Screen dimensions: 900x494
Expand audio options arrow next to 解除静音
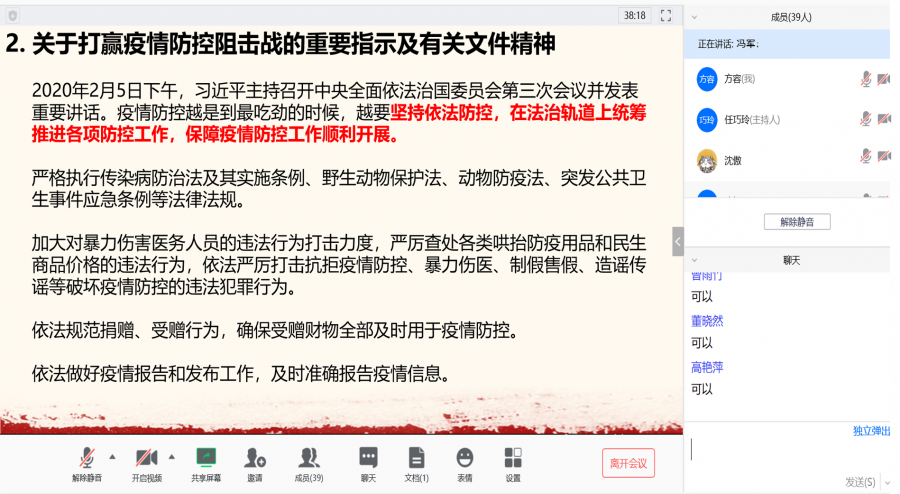[x=112, y=457]
